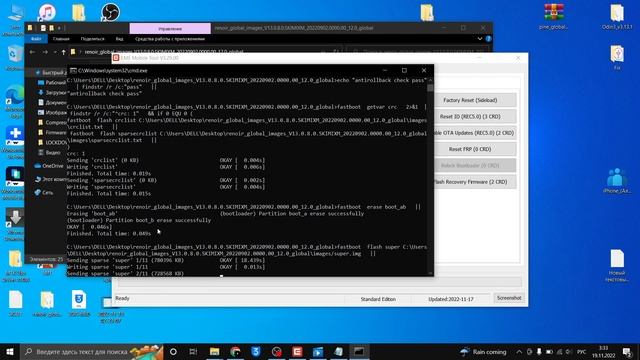Select the Управление contextual tab
This screenshot has height=360, width=640.
(x=170, y=29)
